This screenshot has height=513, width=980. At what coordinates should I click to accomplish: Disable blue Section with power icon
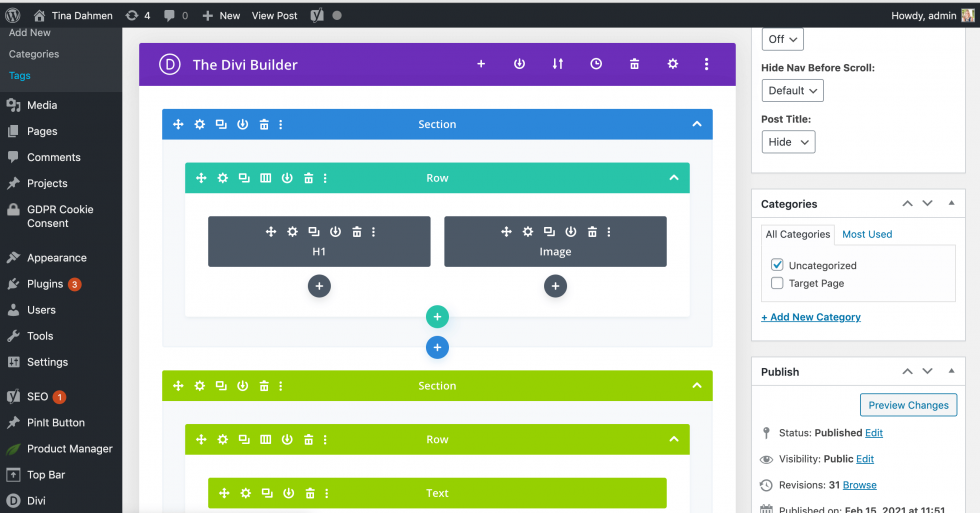(242, 124)
